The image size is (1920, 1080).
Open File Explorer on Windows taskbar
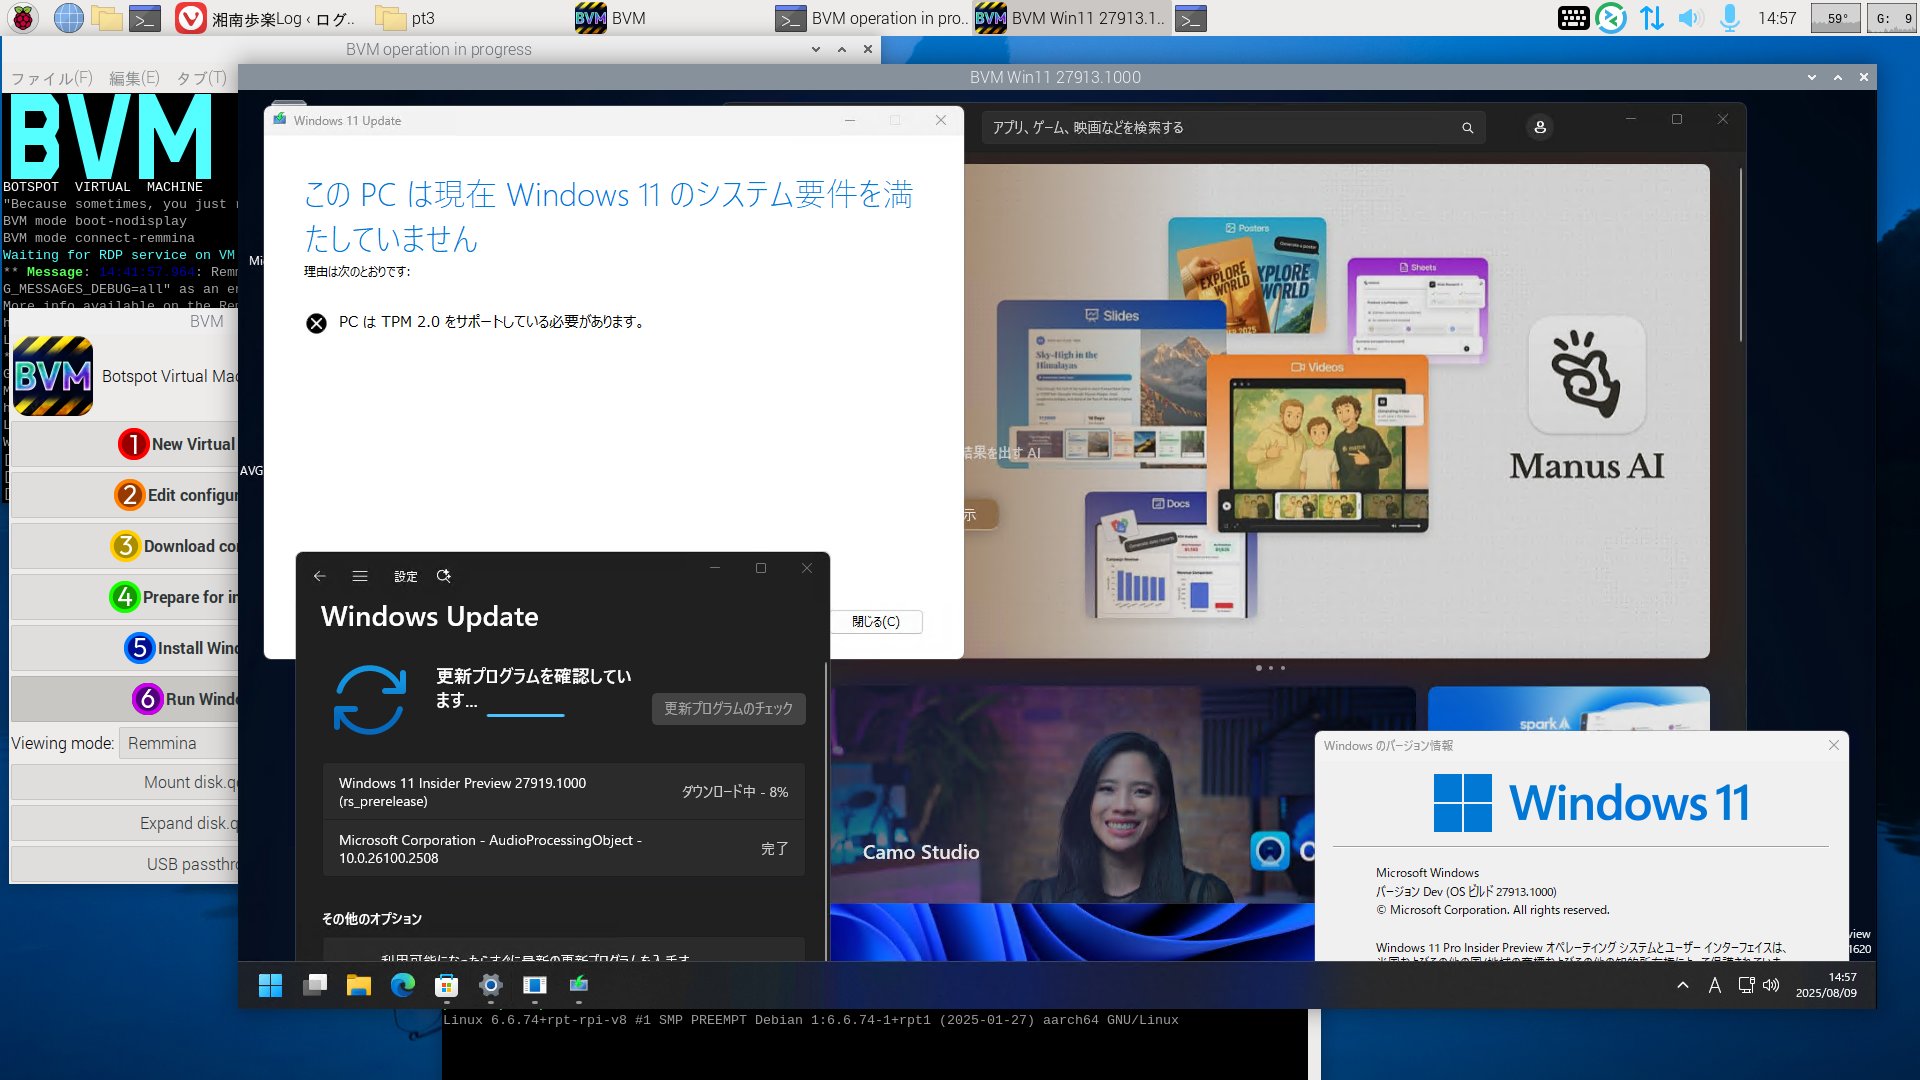tap(359, 985)
